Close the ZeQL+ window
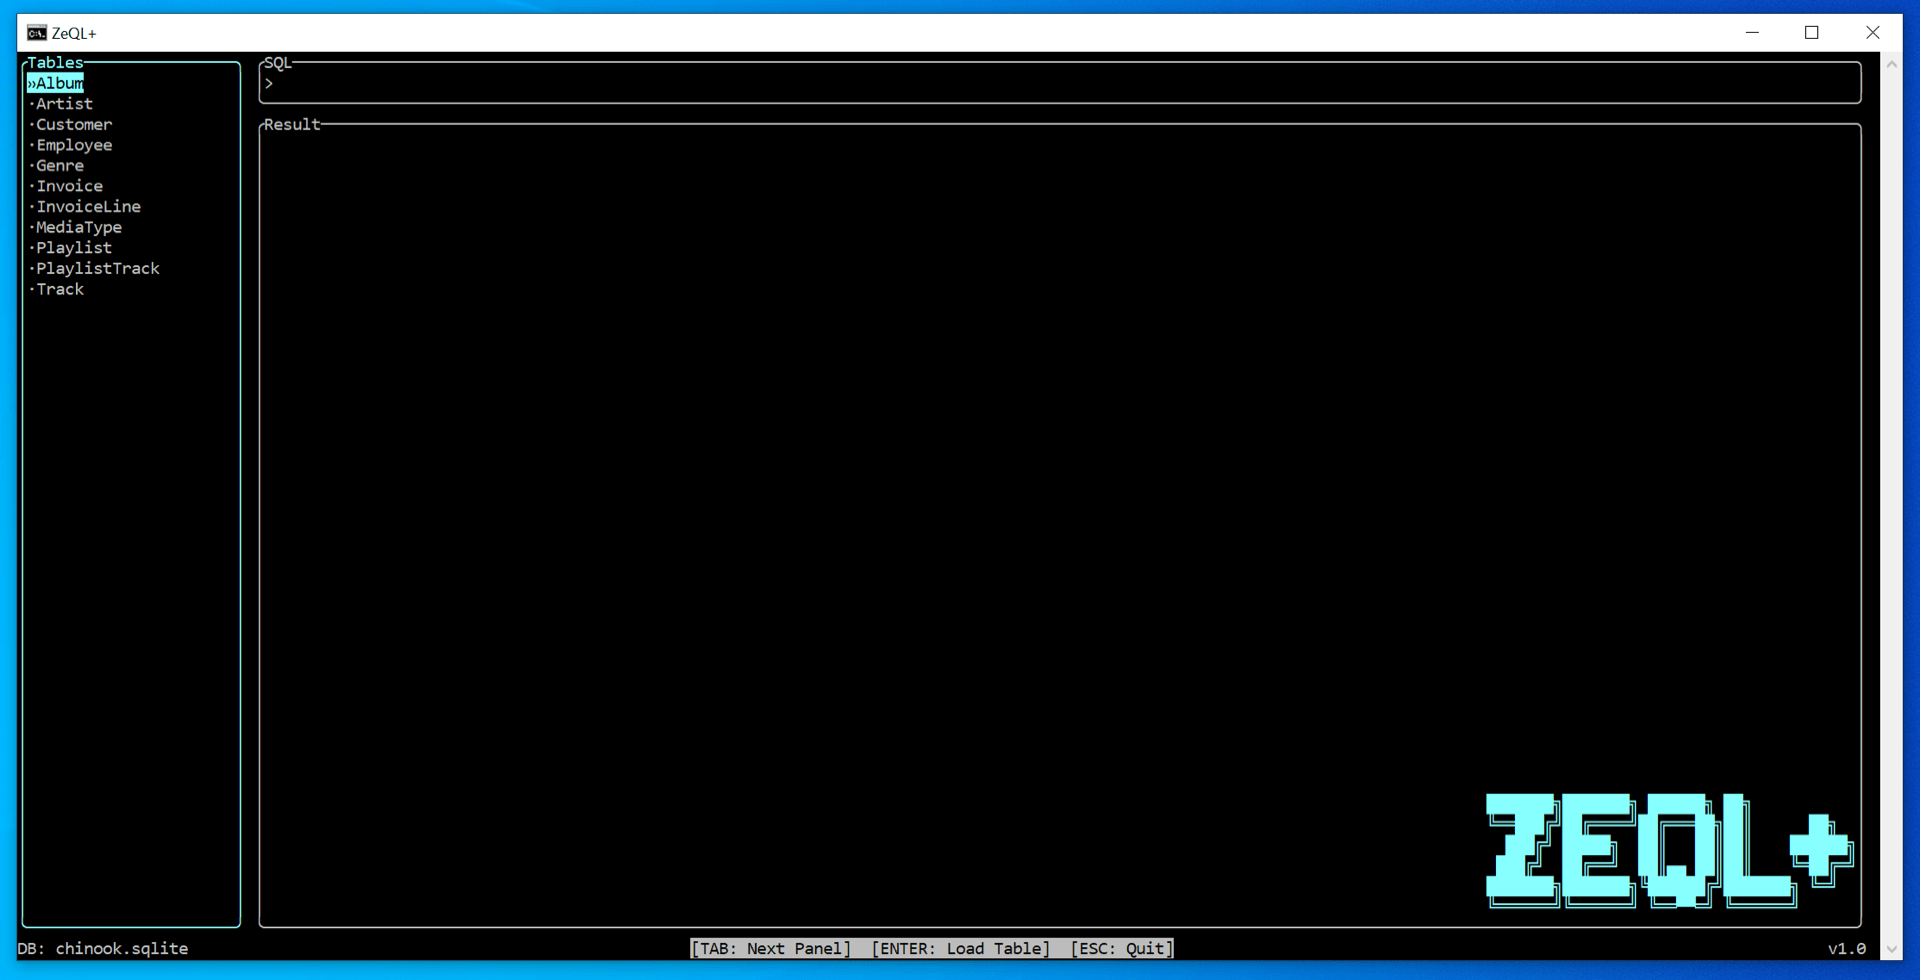 click(1872, 33)
